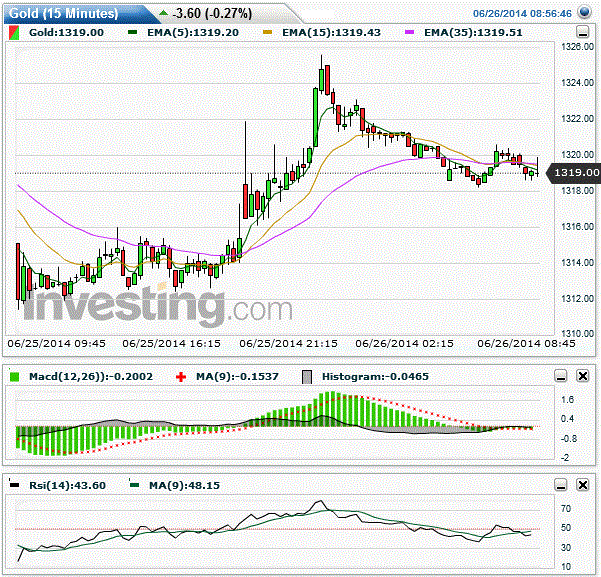Click the EMA(35):1319.51 label
The image size is (601, 577).
473,33
